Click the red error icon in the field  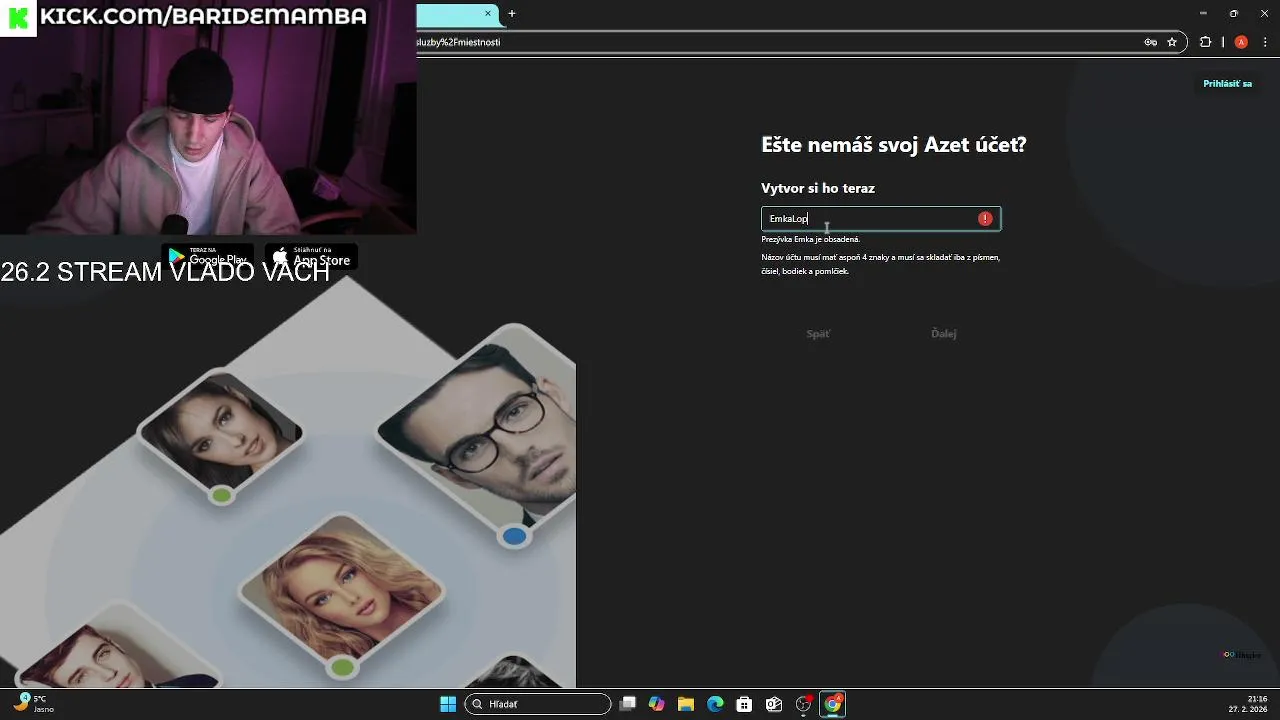pyautogui.click(x=985, y=219)
